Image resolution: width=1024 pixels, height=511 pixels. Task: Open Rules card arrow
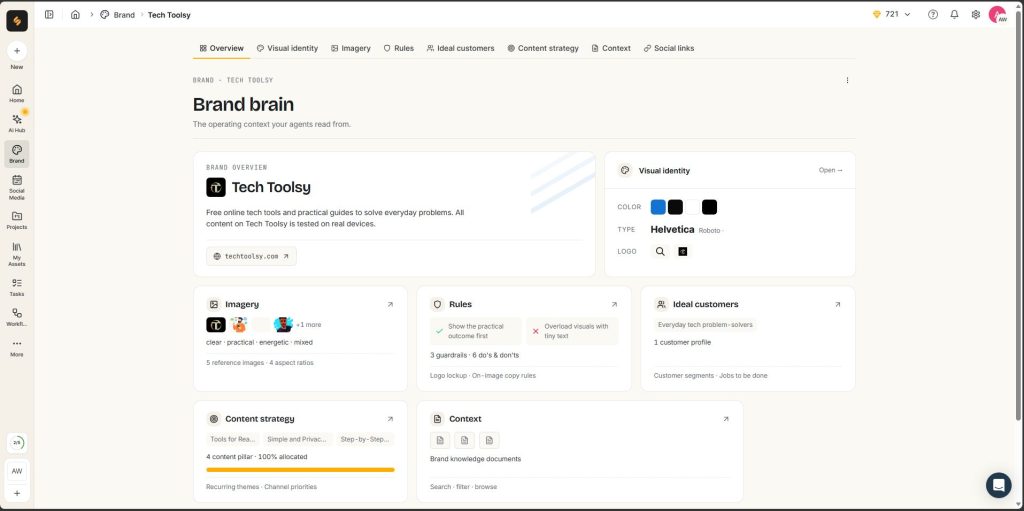tap(614, 305)
